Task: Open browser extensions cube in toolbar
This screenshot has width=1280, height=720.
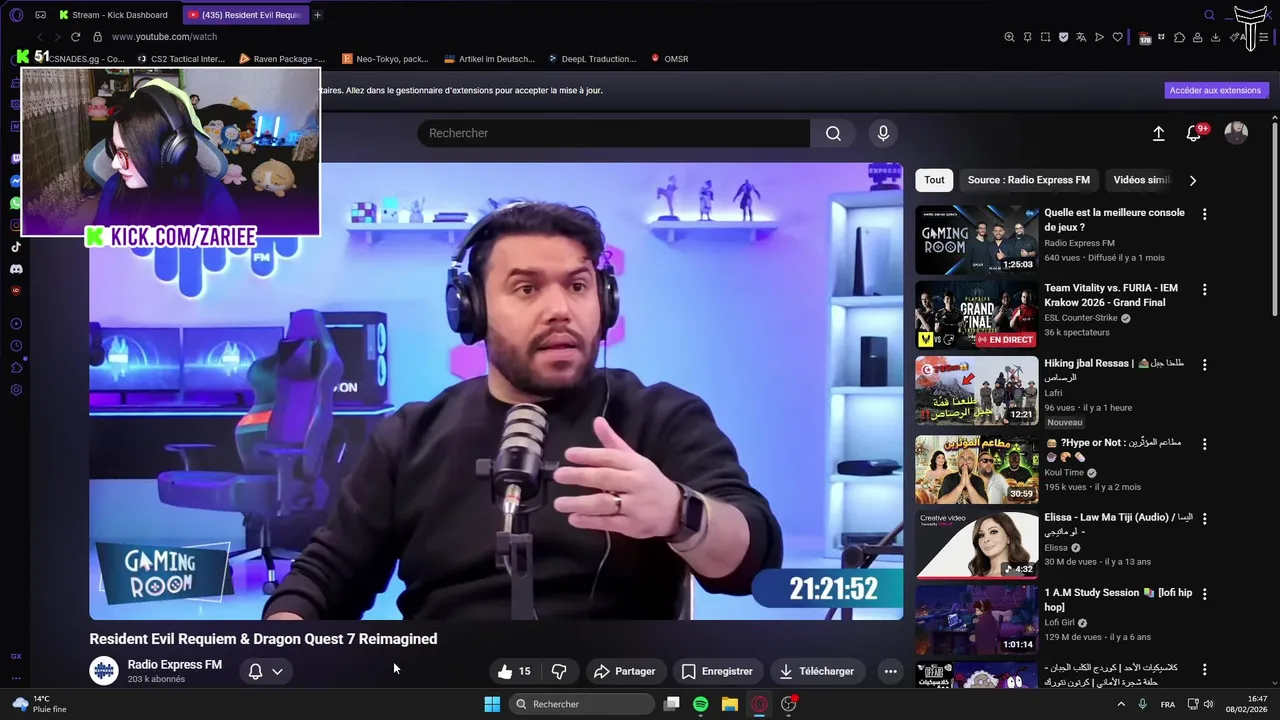Action: click(x=1179, y=37)
